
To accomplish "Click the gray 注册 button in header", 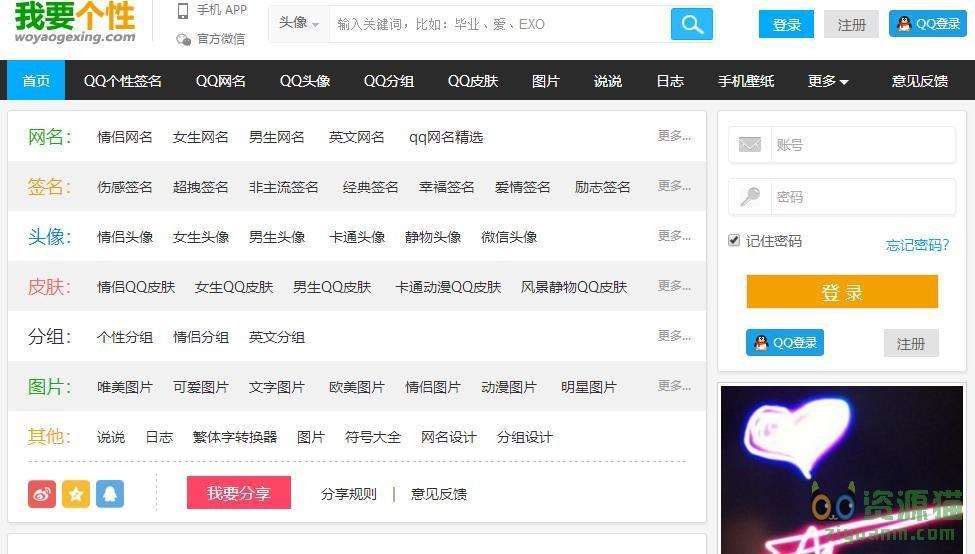I will (x=851, y=24).
